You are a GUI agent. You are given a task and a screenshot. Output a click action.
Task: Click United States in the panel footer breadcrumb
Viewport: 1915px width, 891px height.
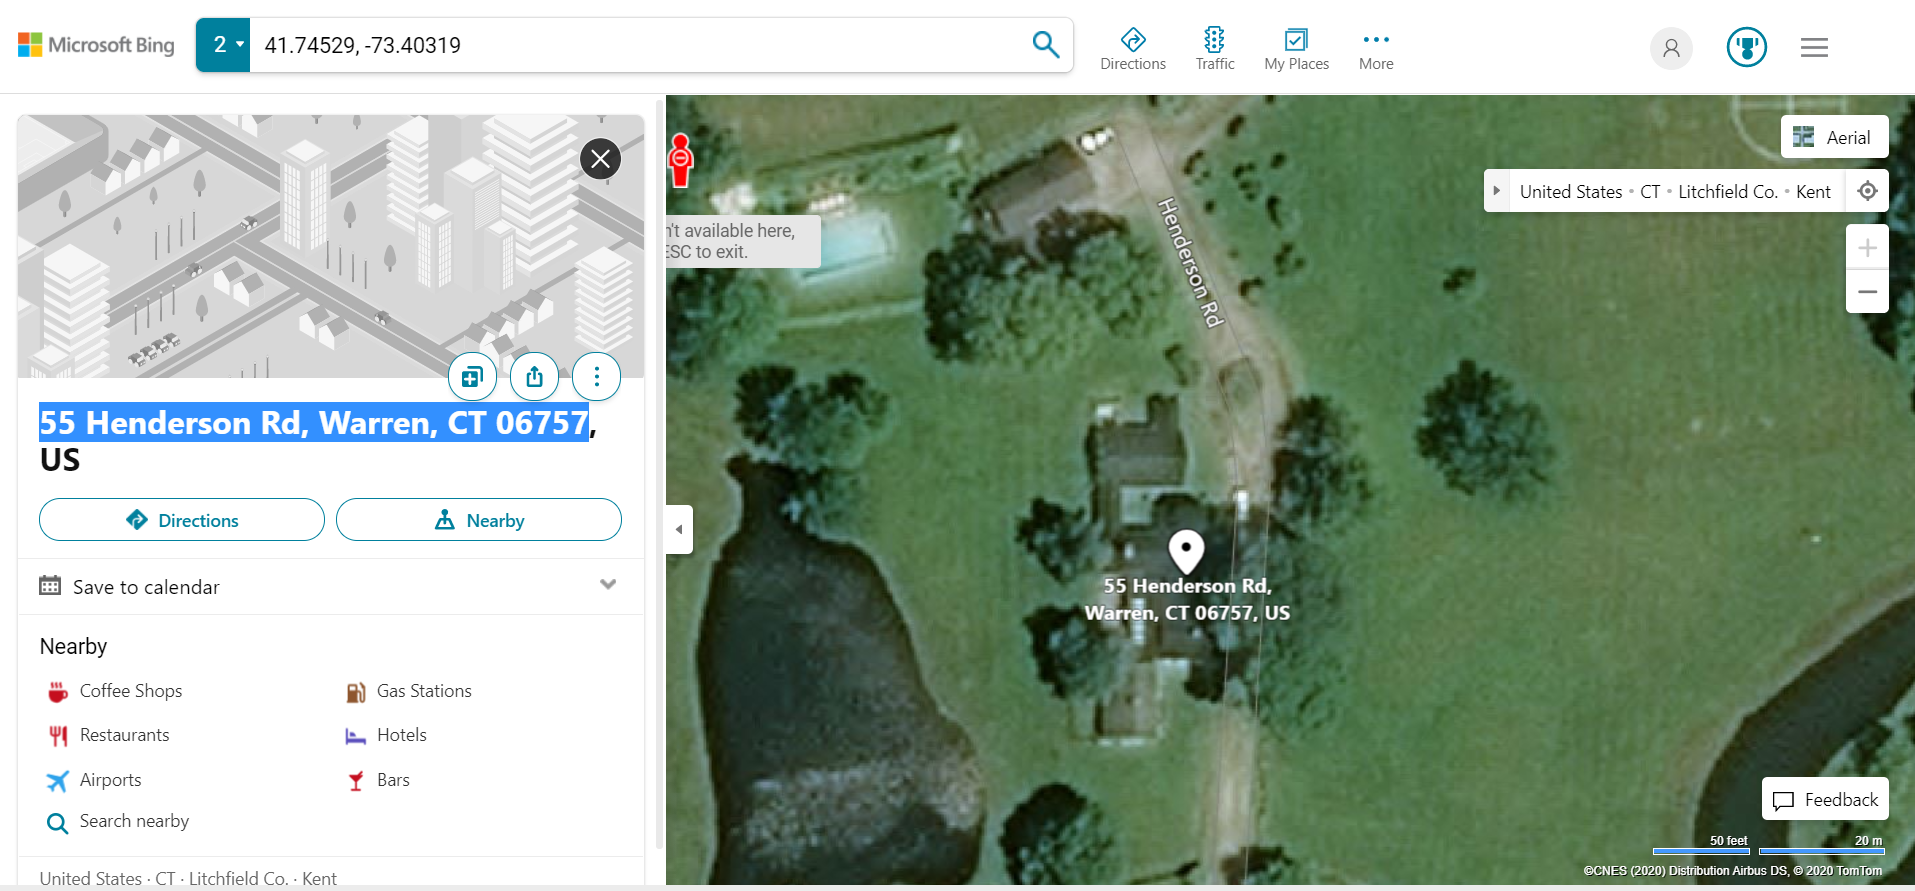[x=91, y=878]
